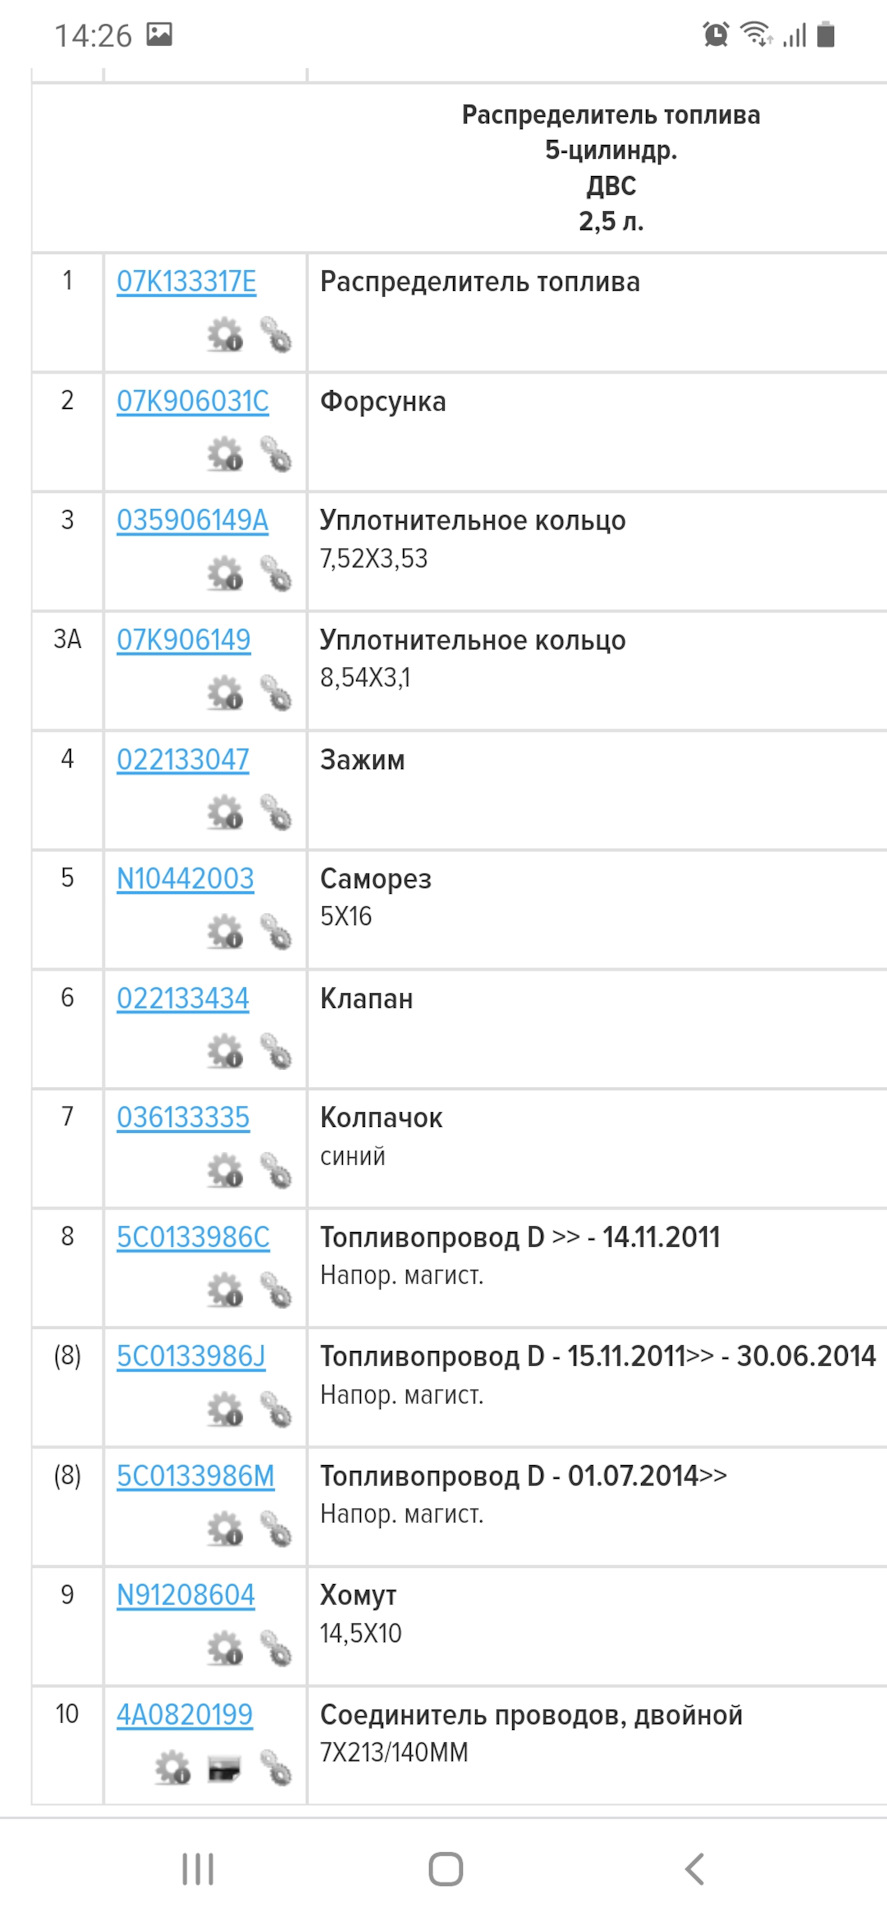Open fuel line link 5C0133986J

coord(191,1356)
